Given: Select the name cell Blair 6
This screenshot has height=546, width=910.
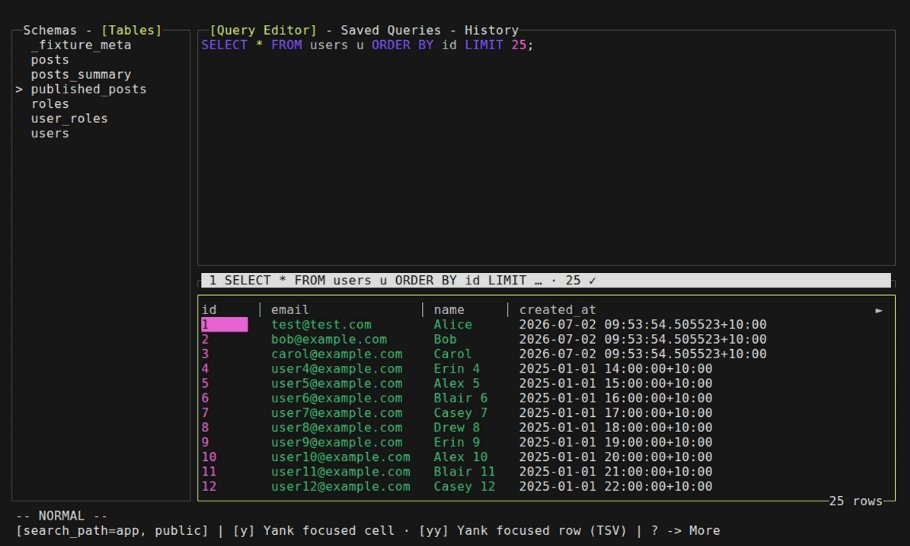Looking at the screenshot, I should pos(461,398).
